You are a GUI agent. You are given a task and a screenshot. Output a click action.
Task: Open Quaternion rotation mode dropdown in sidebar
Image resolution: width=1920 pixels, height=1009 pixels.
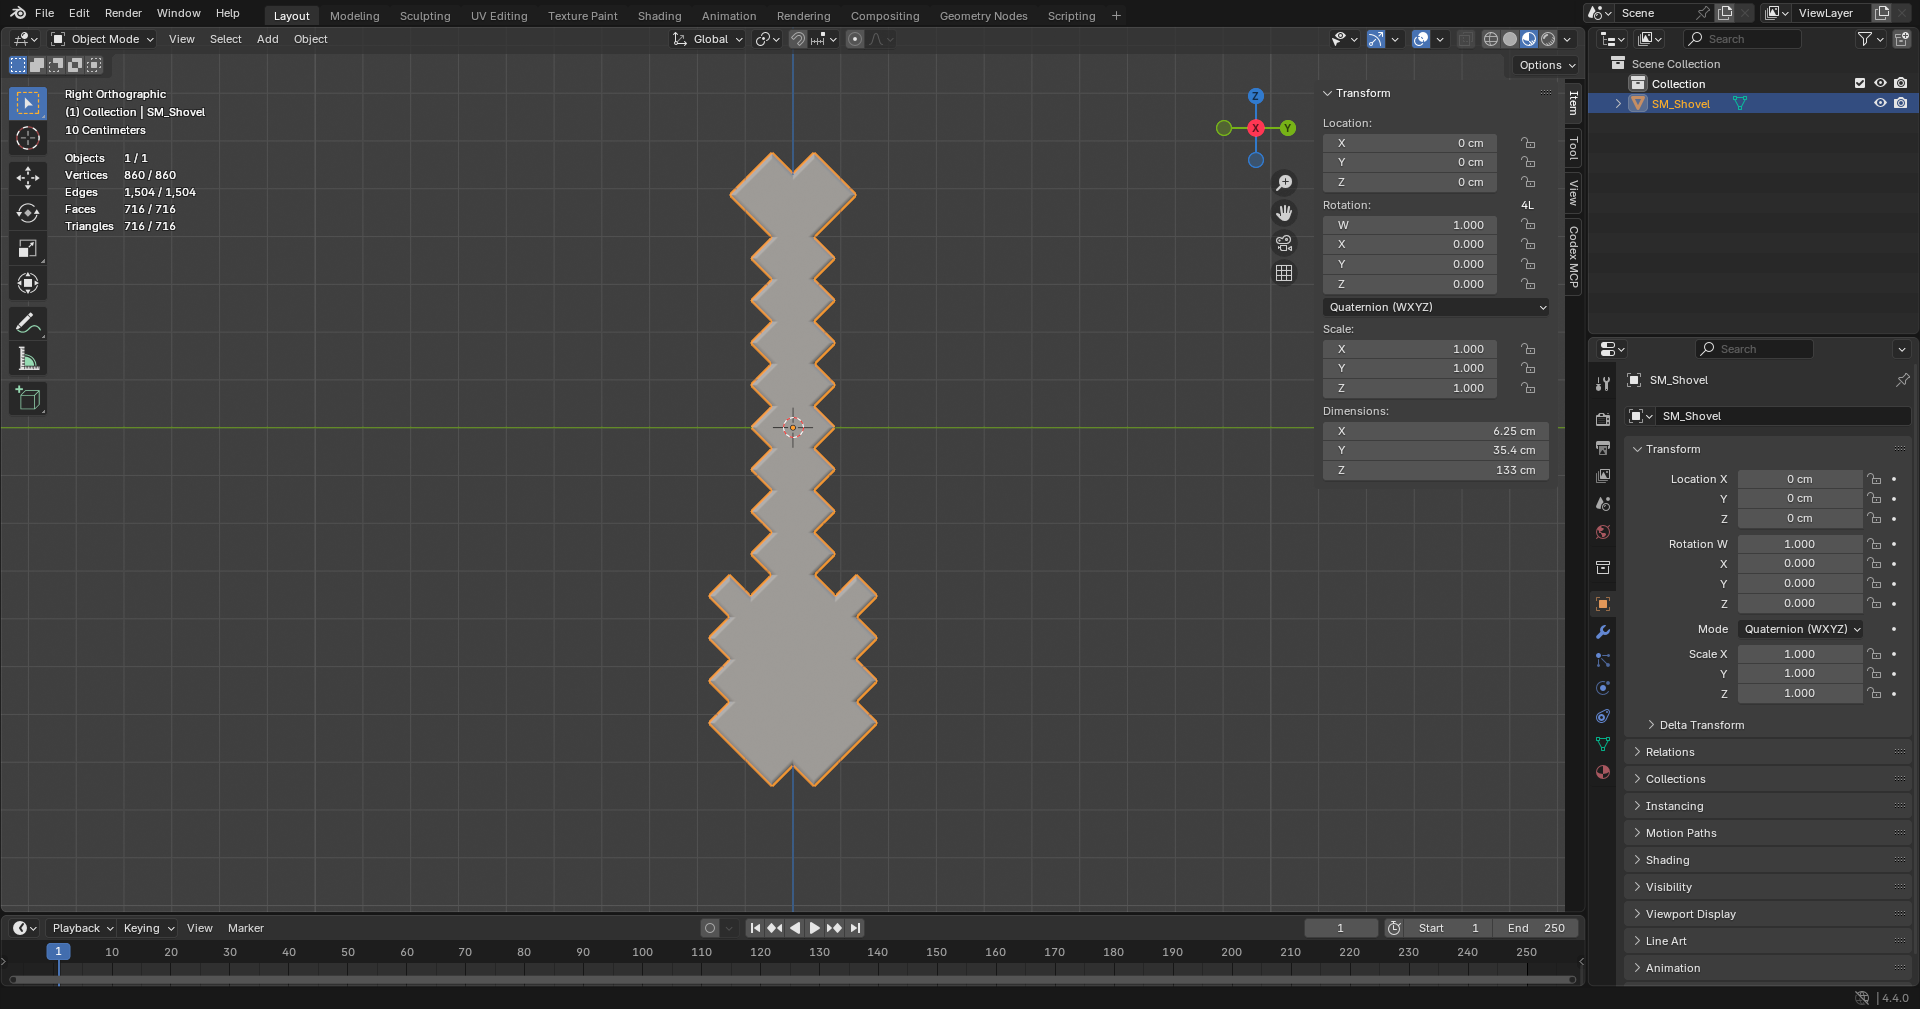pos(1436,307)
